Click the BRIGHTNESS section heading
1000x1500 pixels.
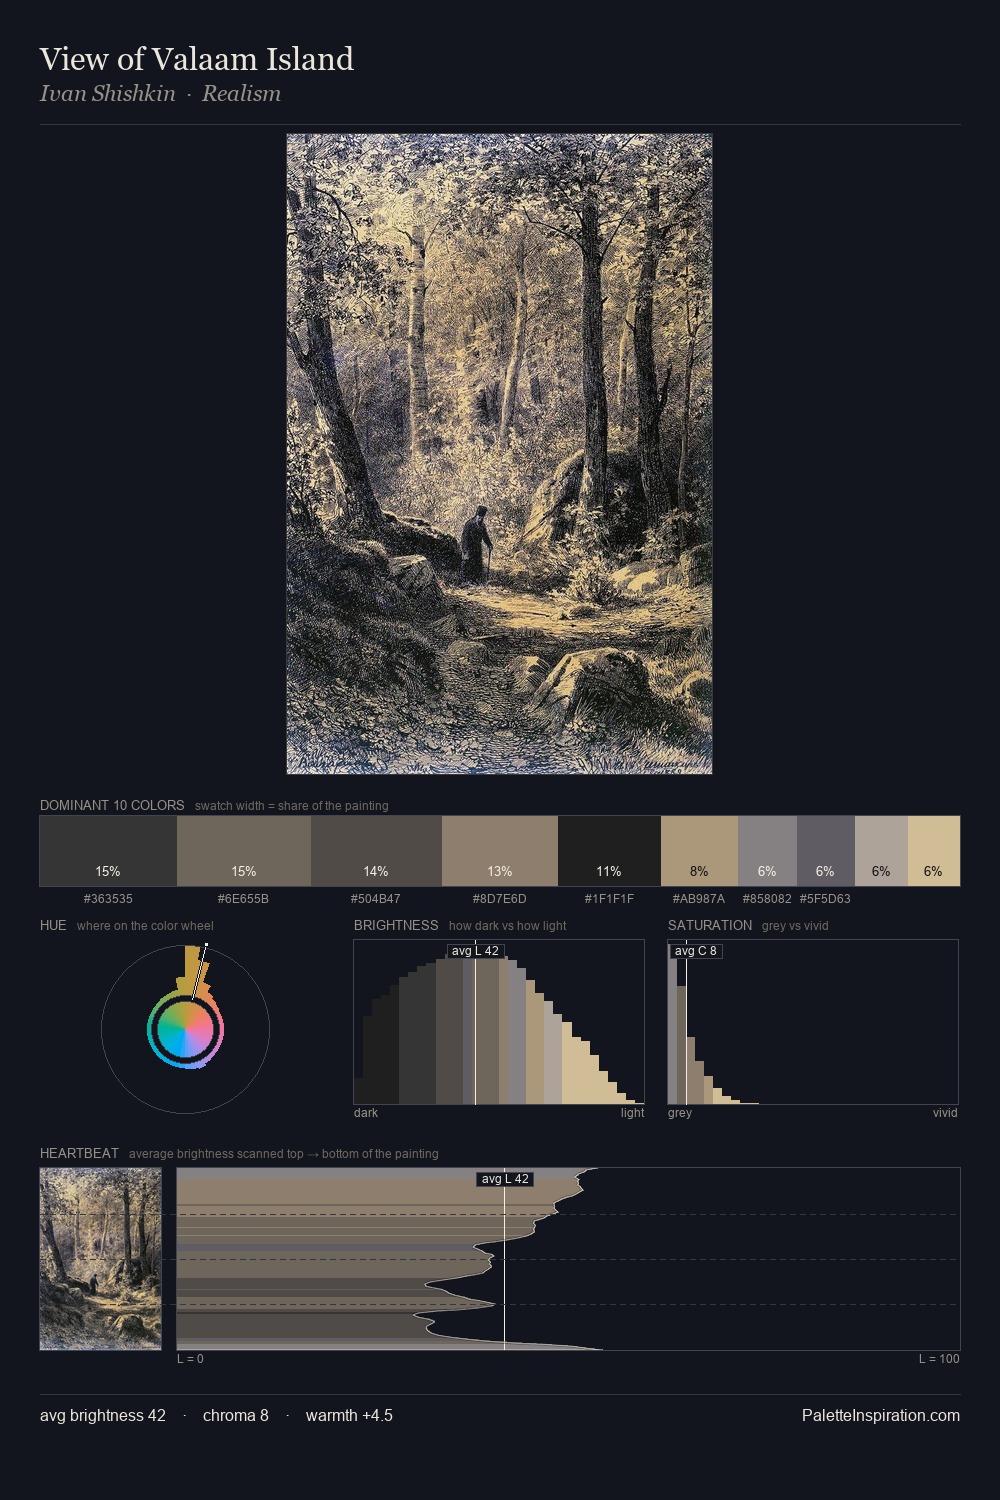tap(396, 925)
